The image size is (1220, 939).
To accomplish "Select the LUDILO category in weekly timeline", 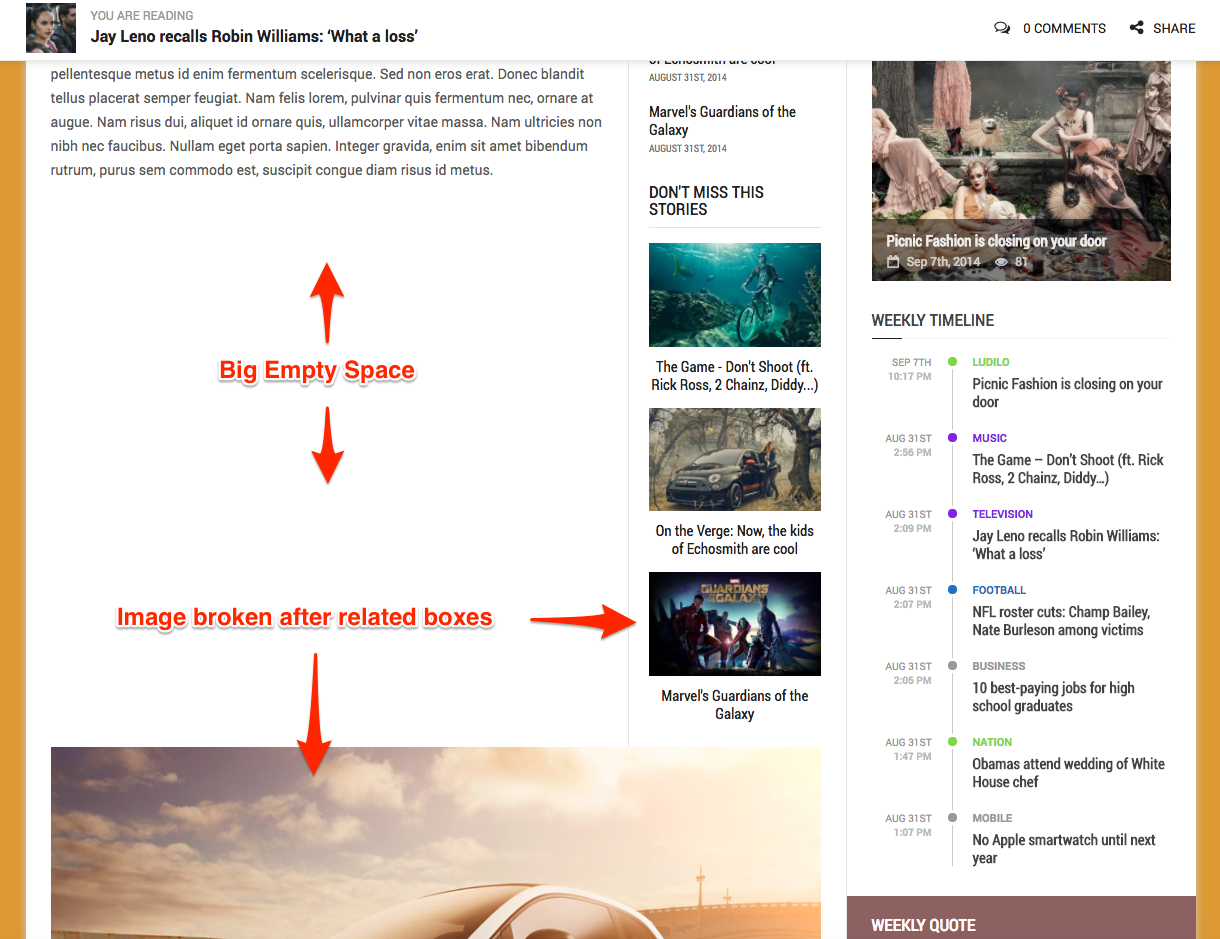I will tap(991, 362).
